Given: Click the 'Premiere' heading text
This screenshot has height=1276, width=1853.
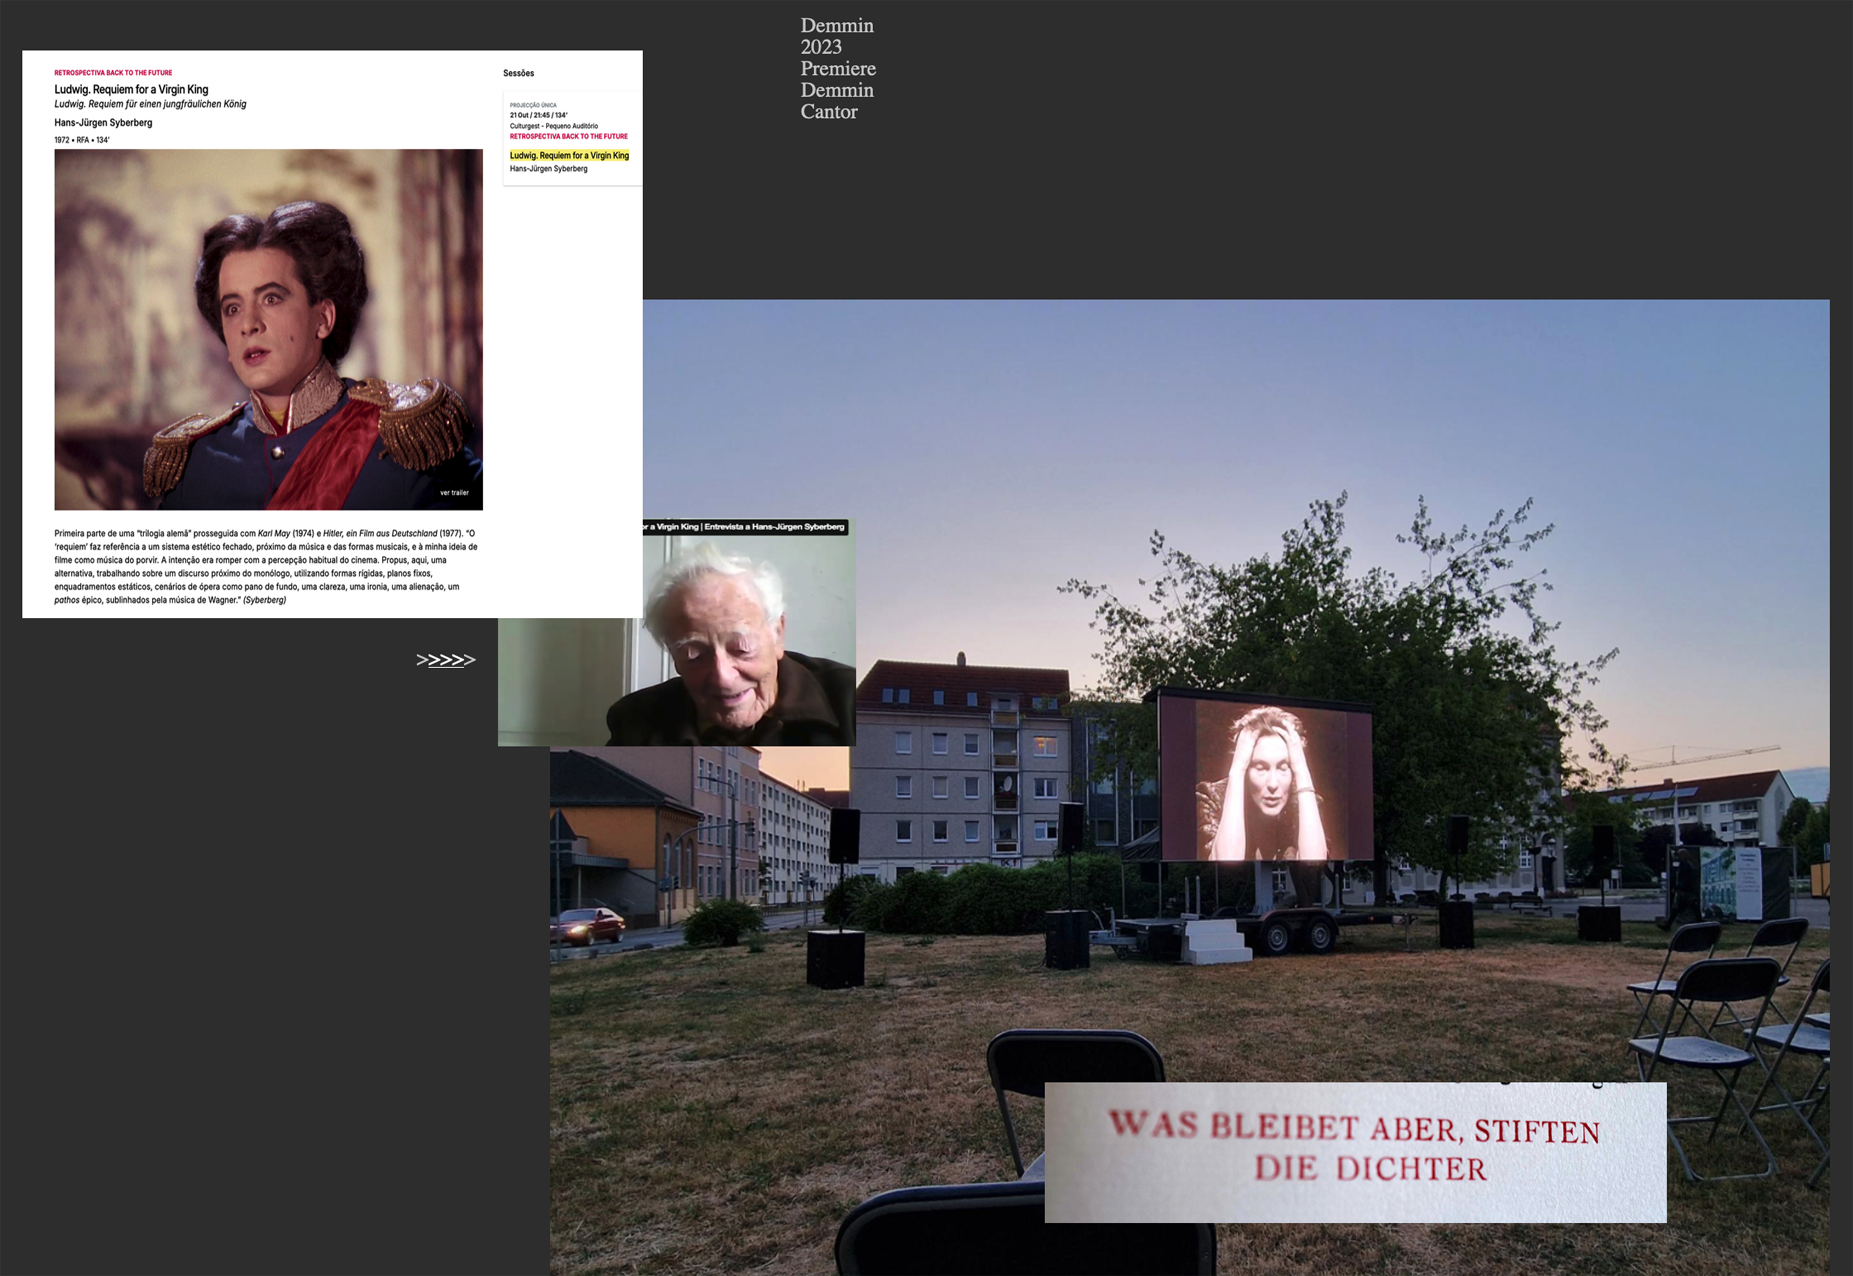Looking at the screenshot, I should 838,69.
